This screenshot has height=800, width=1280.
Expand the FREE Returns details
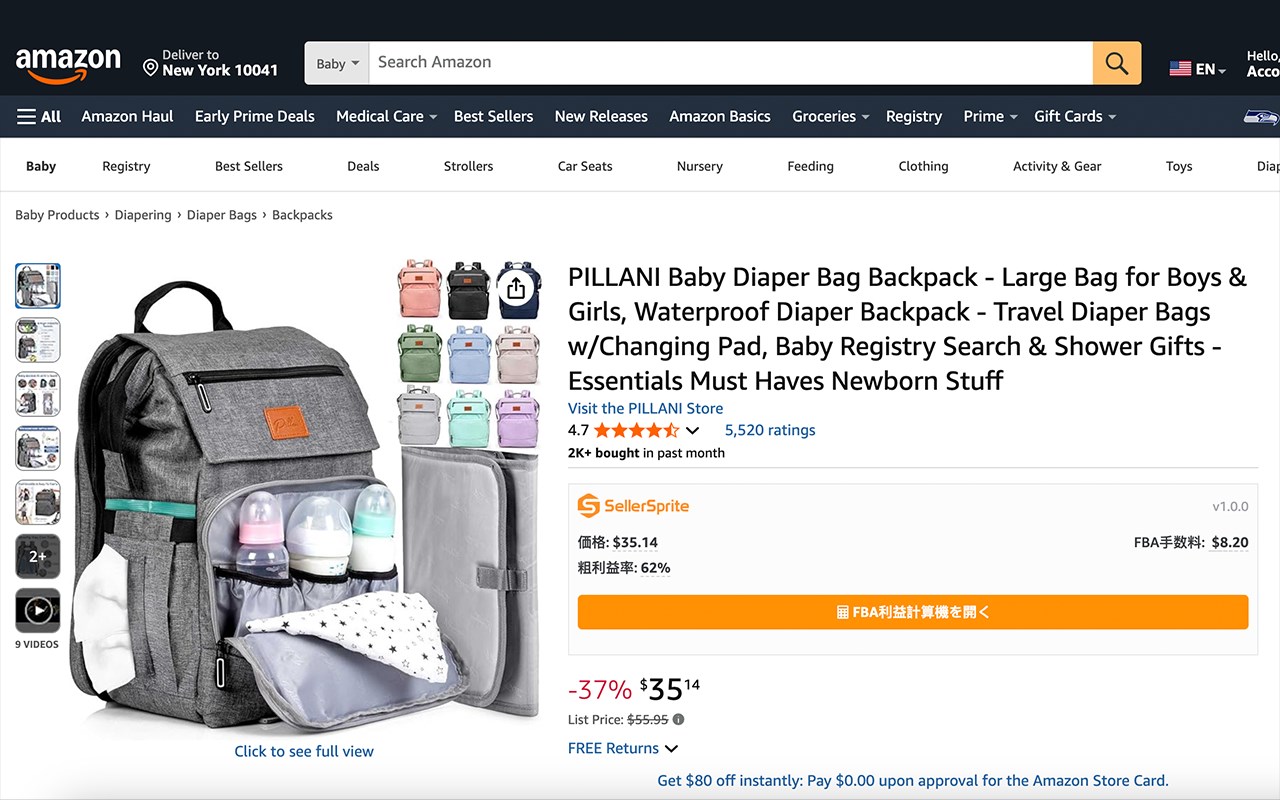click(623, 748)
